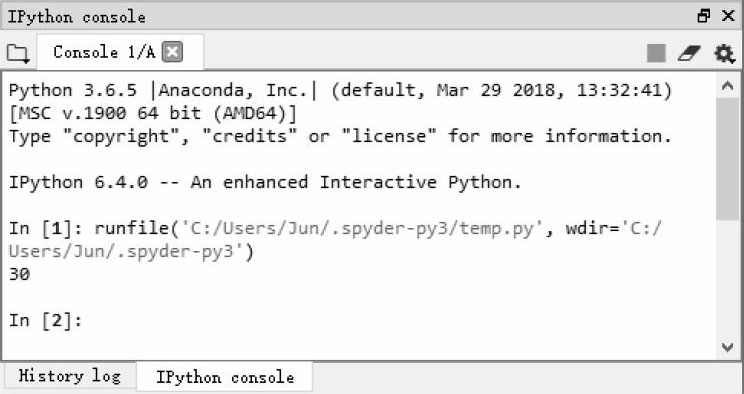Open console options gear menu
The image size is (744, 394).
(x=725, y=53)
